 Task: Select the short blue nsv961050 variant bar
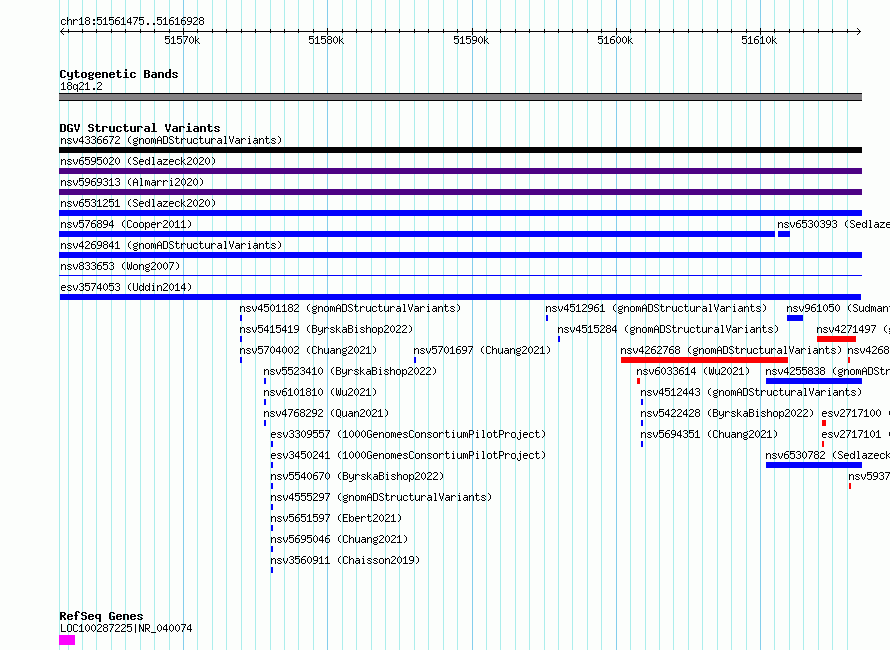click(x=795, y=318)
